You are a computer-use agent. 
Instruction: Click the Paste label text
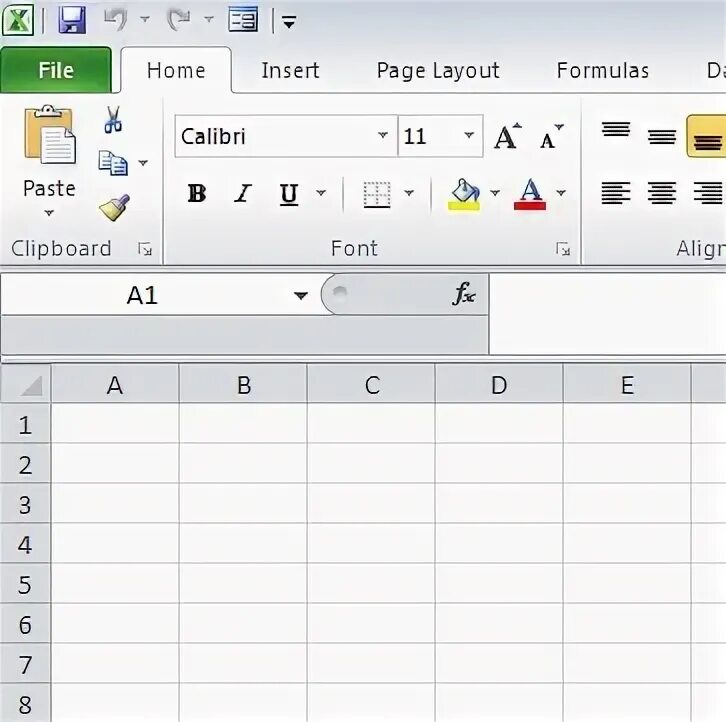(x=49, y=189)
